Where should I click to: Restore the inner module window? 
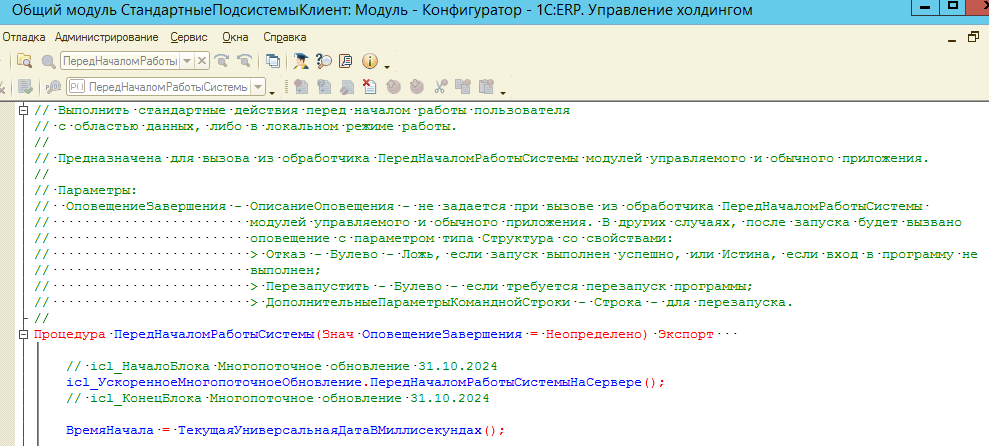[974, 38]
